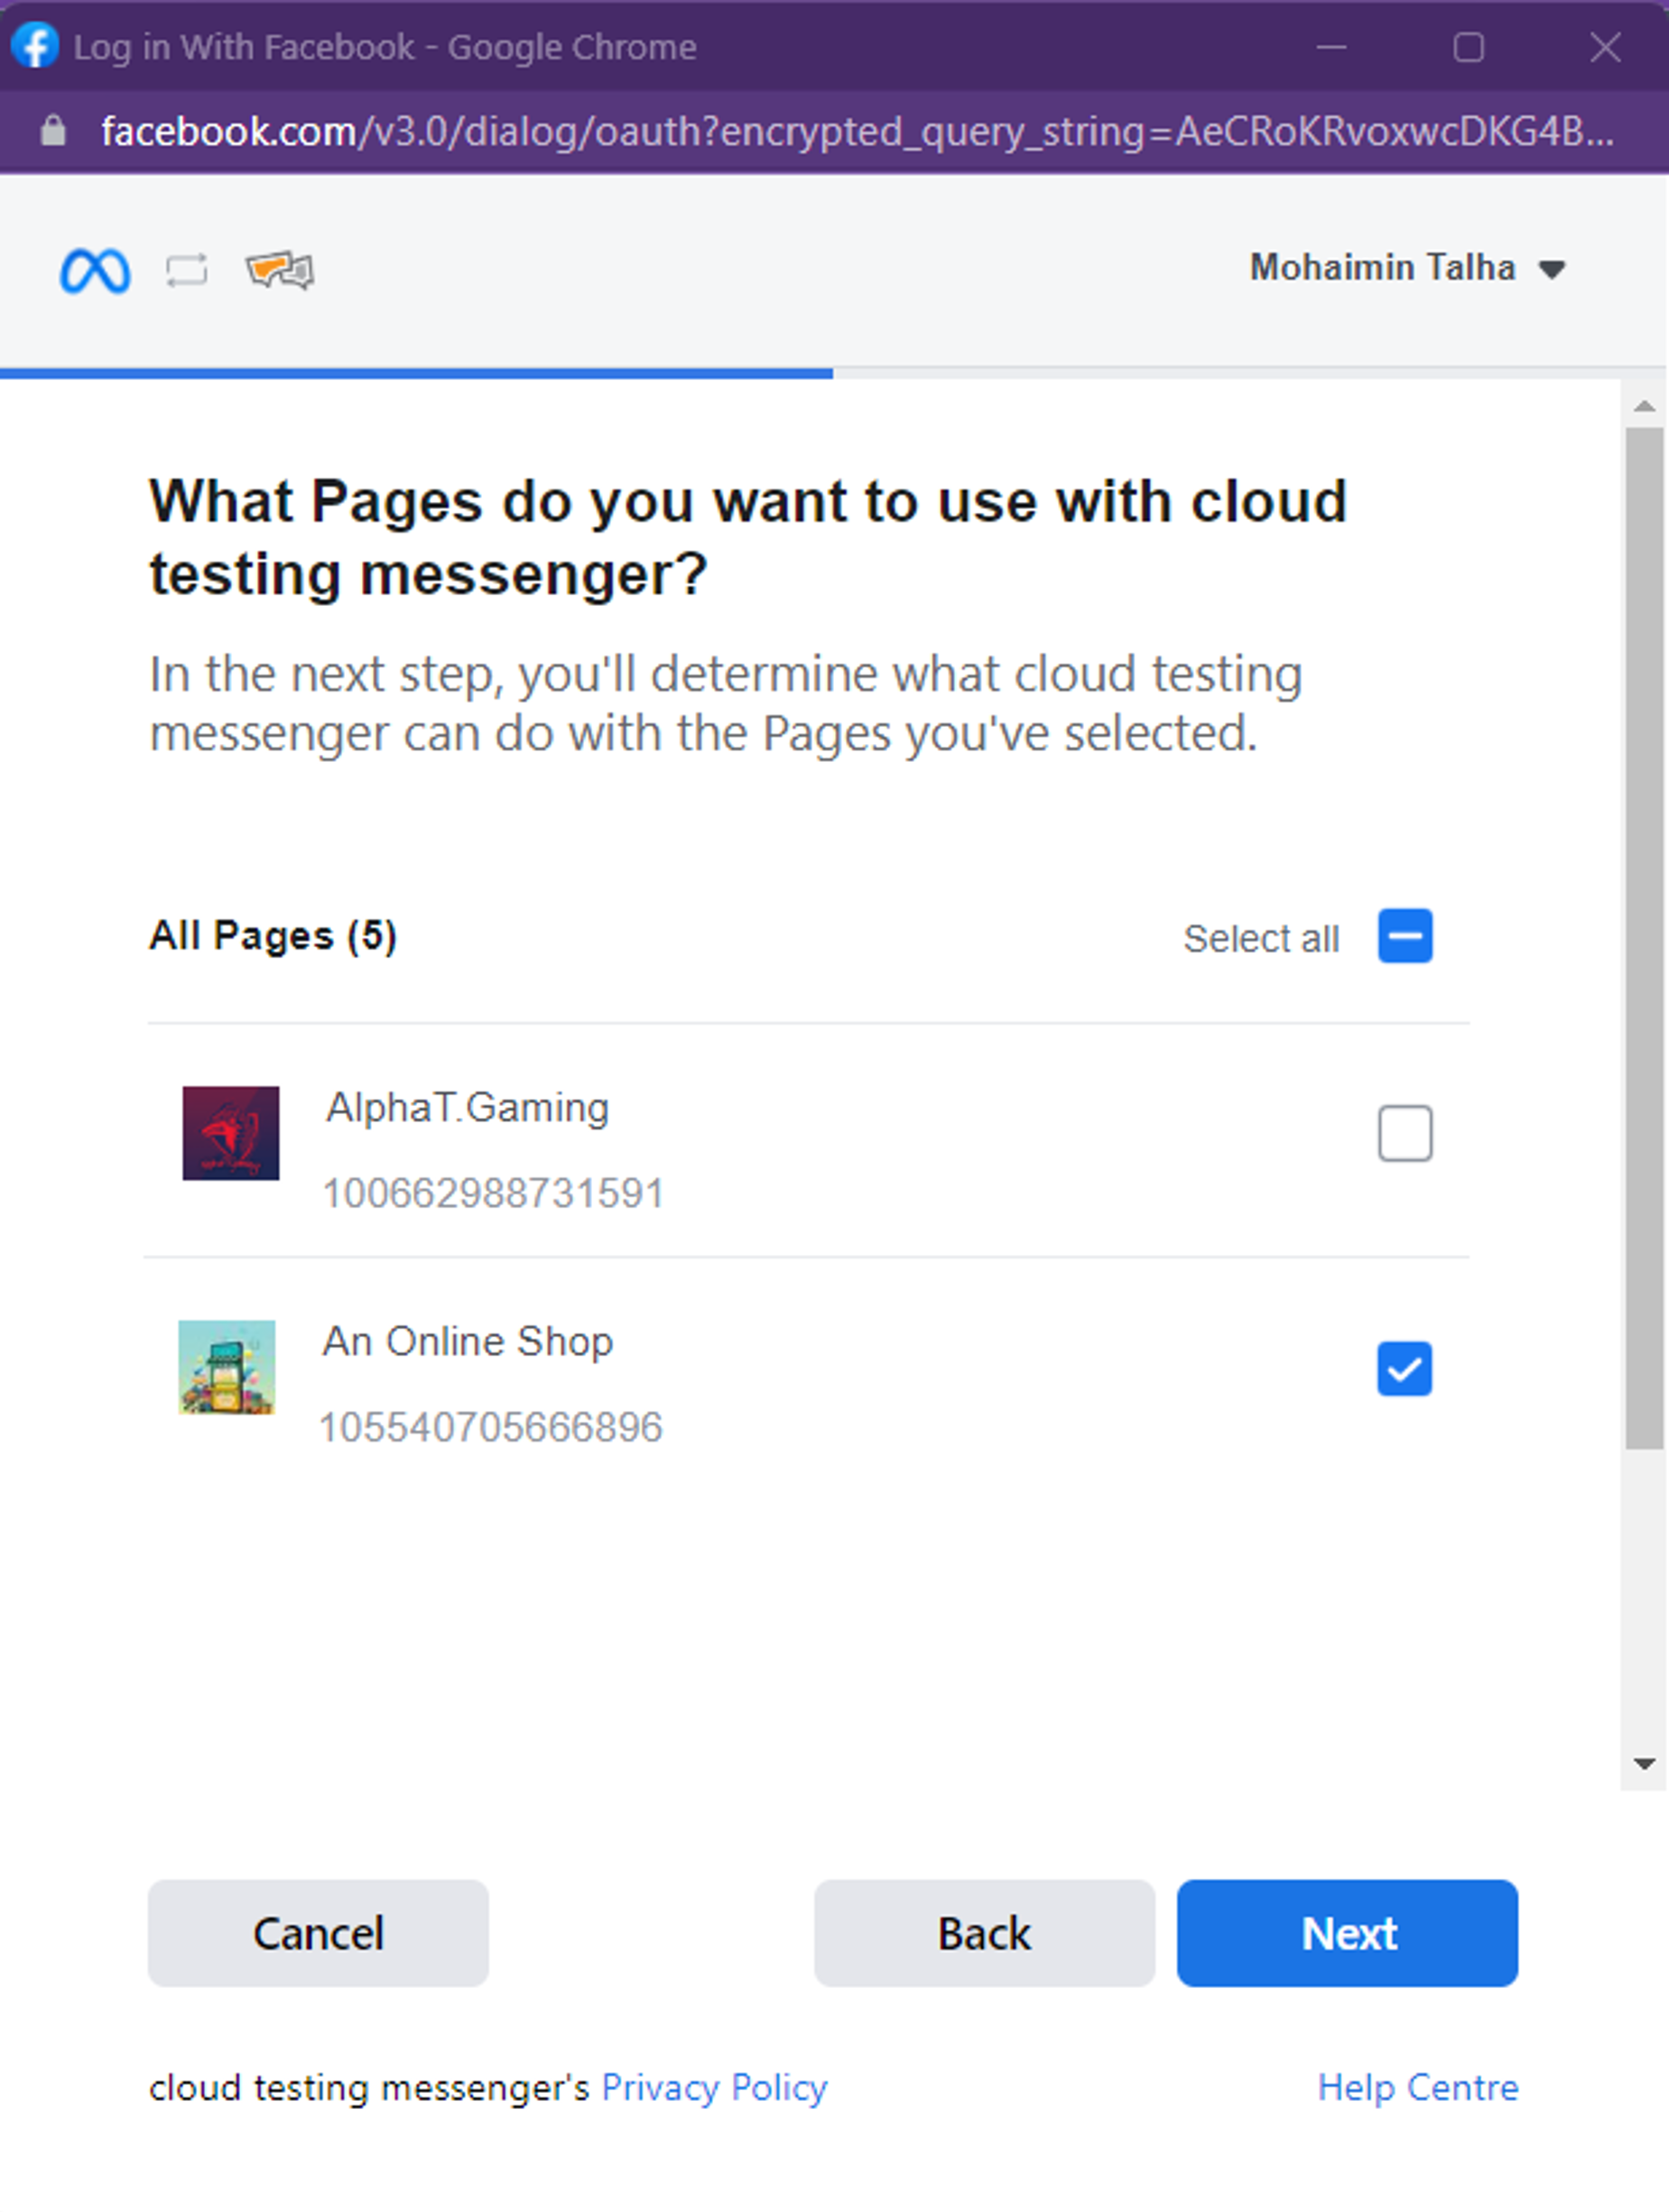
Task: Uncheck the An Online Shop checkbox
Action: 1405,1368
